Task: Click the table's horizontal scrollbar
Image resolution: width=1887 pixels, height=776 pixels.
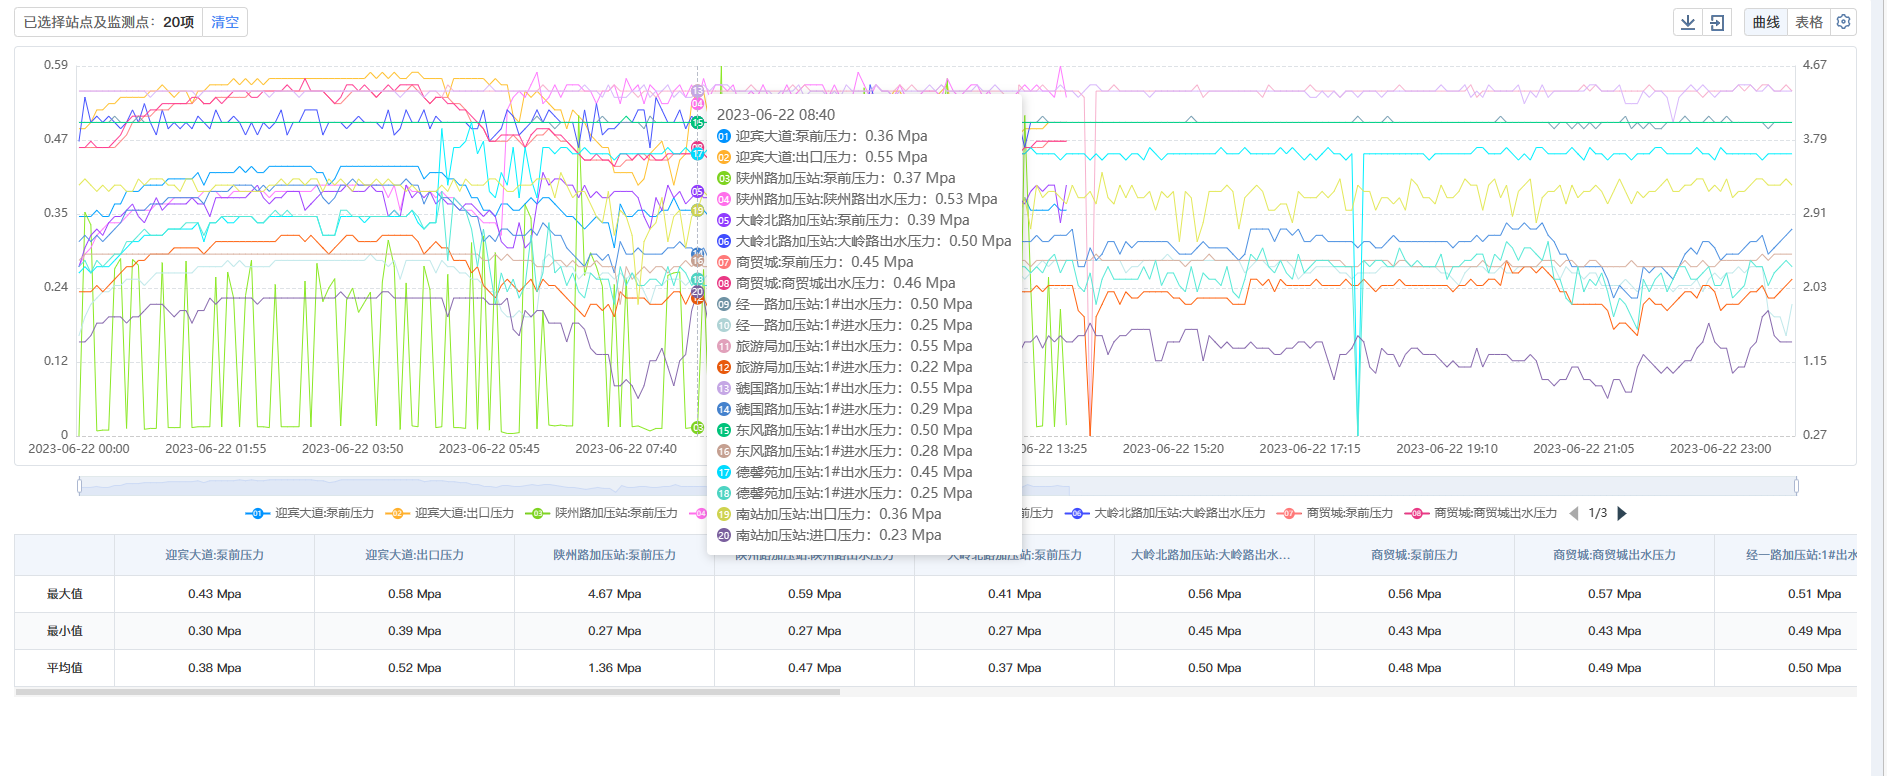Action: pyautogui.click(x=428, y=691)
